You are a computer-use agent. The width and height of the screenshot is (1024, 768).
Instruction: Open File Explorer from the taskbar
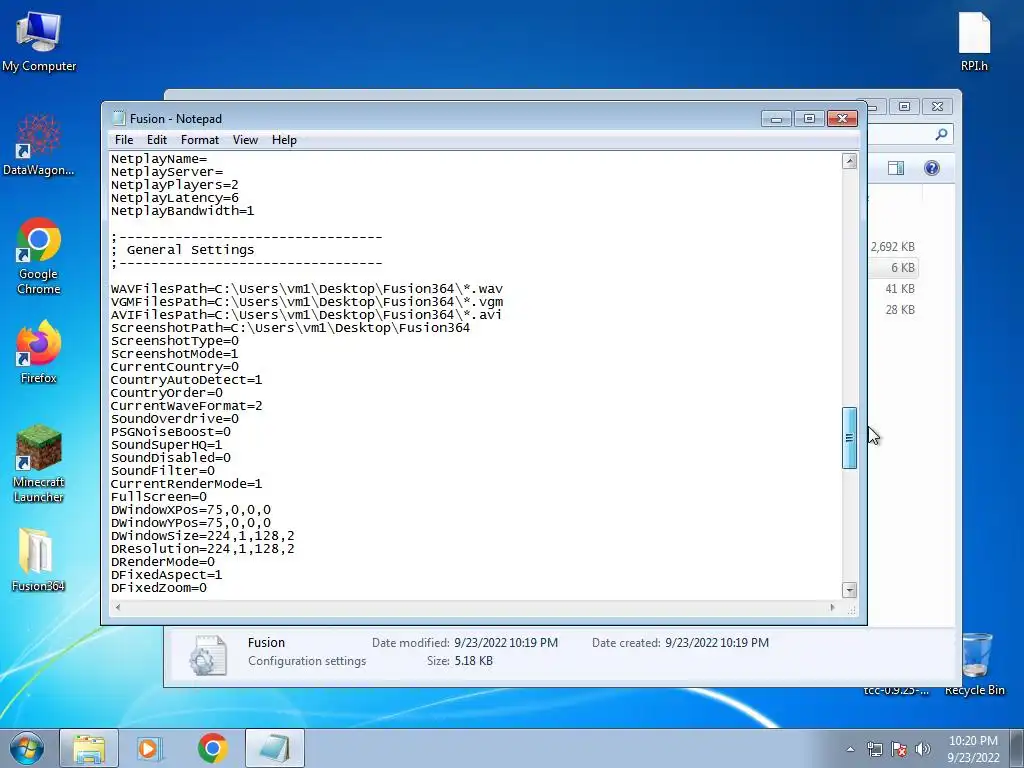point(89,748)
